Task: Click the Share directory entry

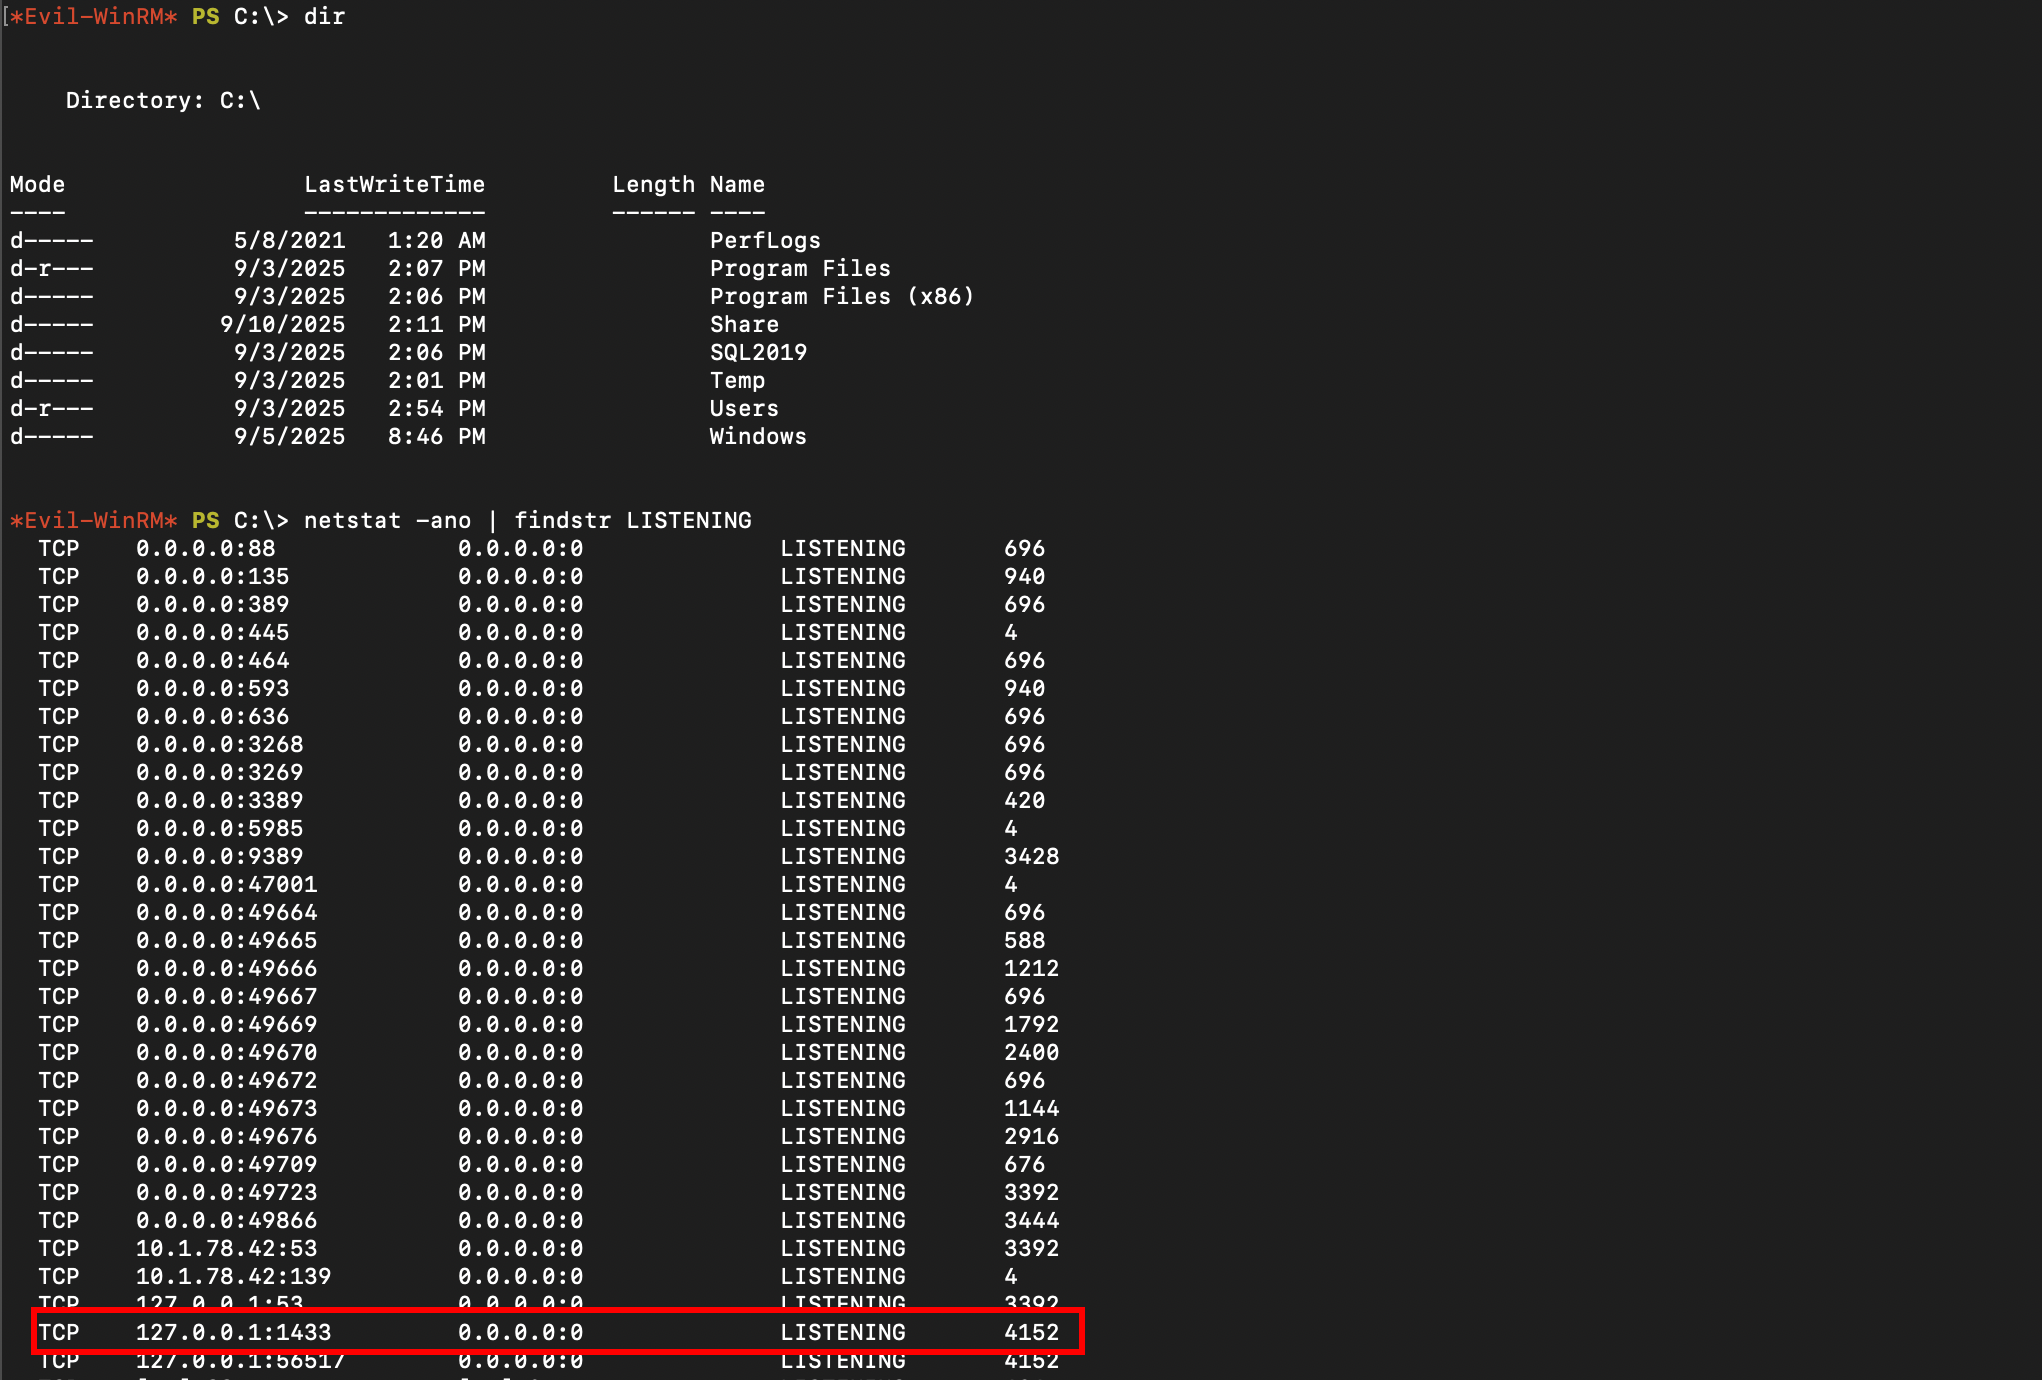Action: click(744, 325)
